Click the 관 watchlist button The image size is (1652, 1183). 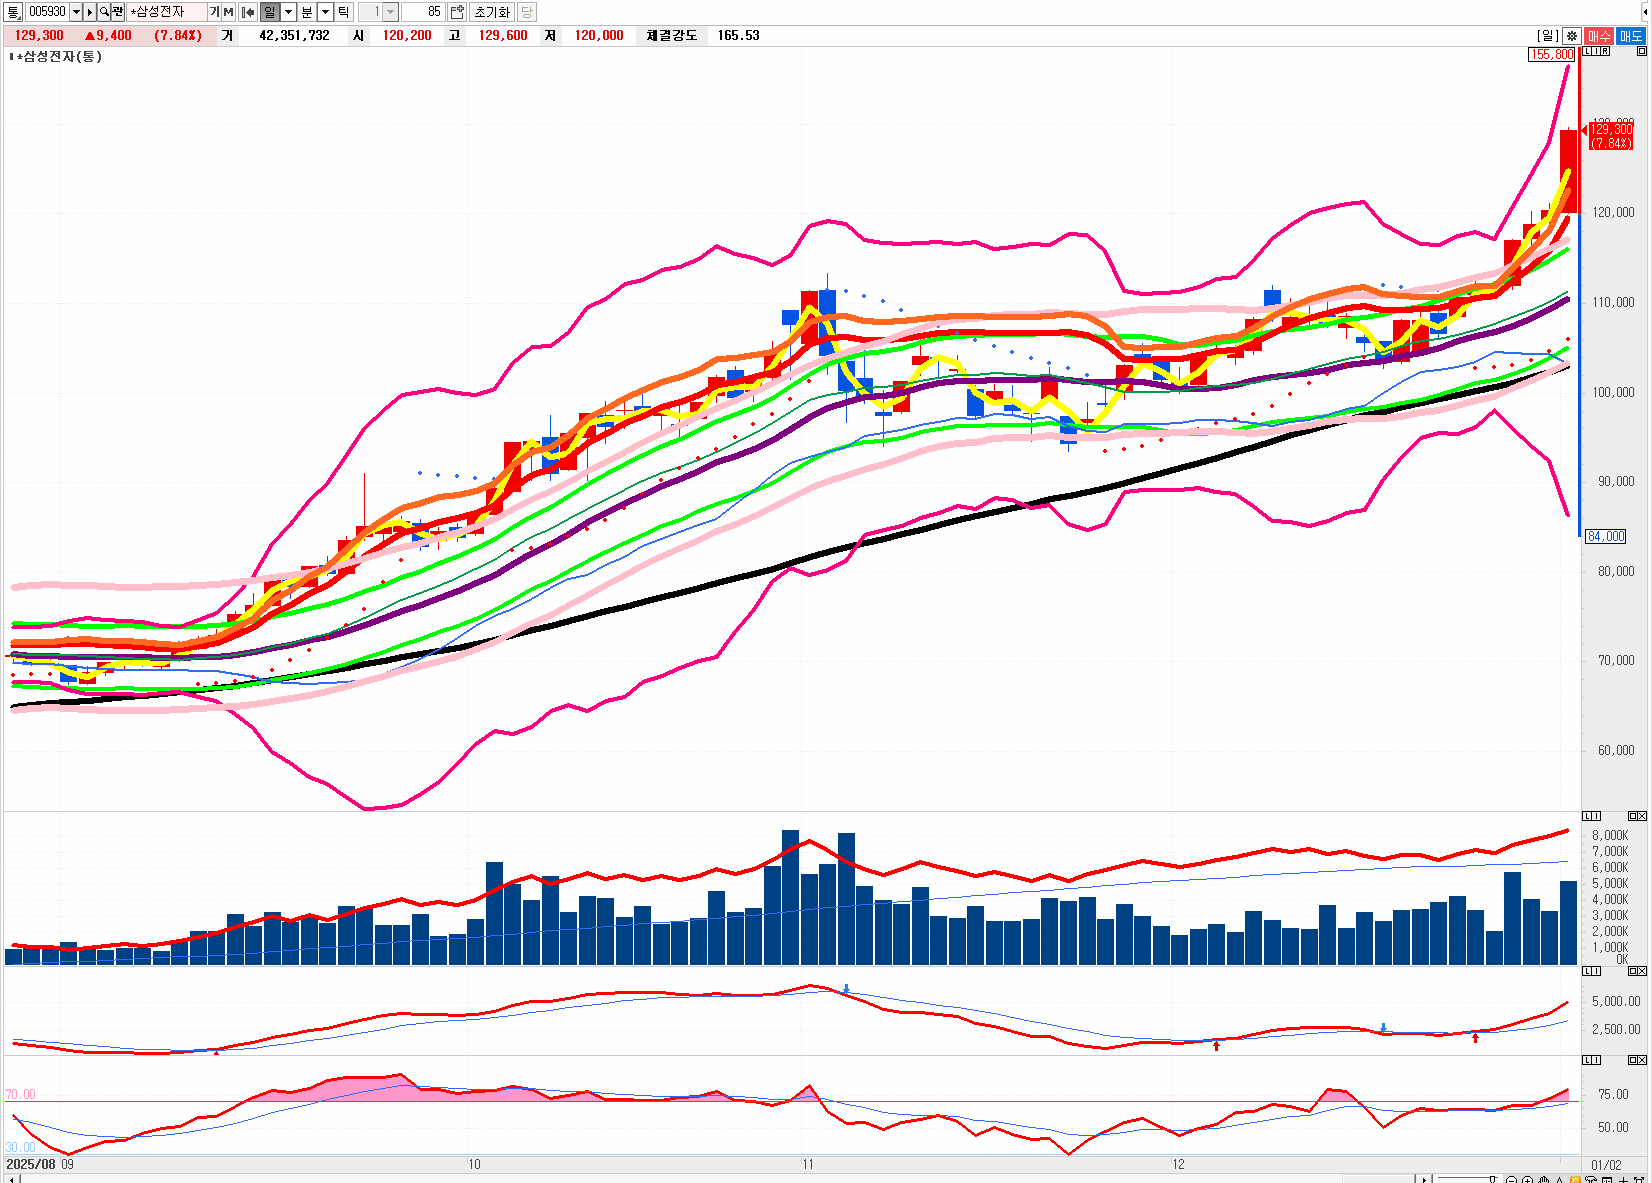pyautogui.click(x=118, y=12)
